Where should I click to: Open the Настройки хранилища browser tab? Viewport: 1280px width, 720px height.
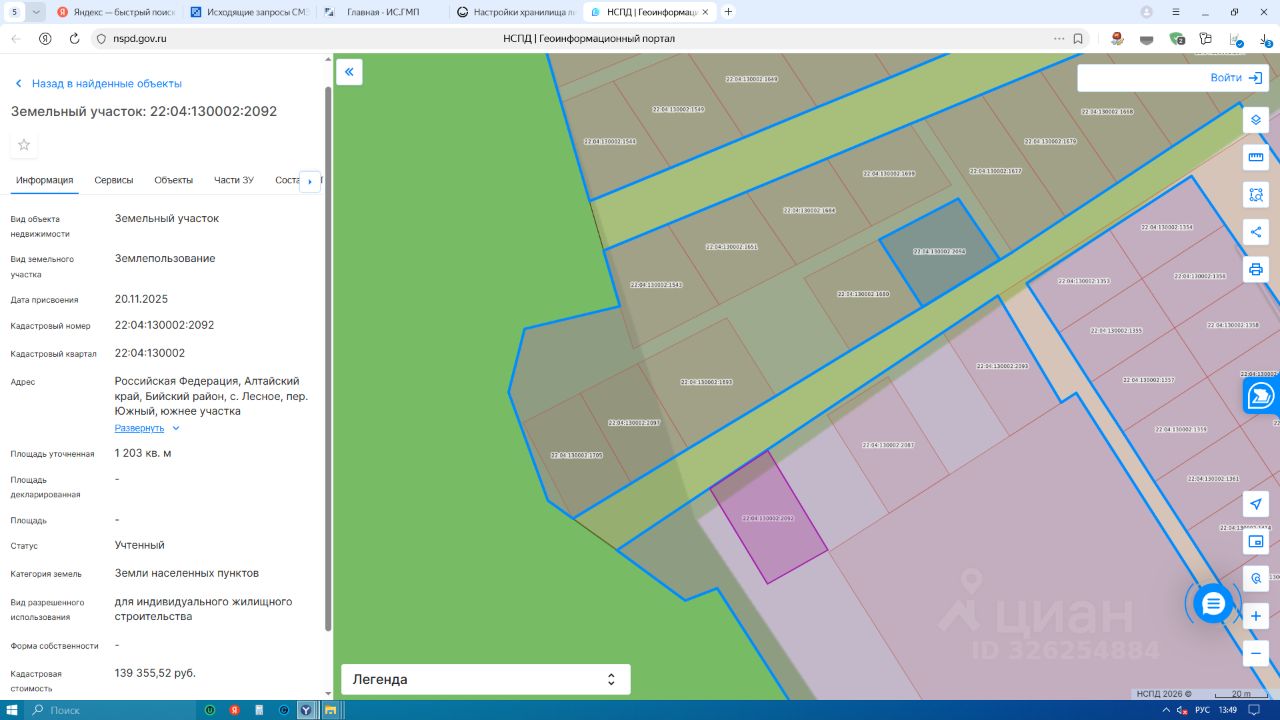515,12
